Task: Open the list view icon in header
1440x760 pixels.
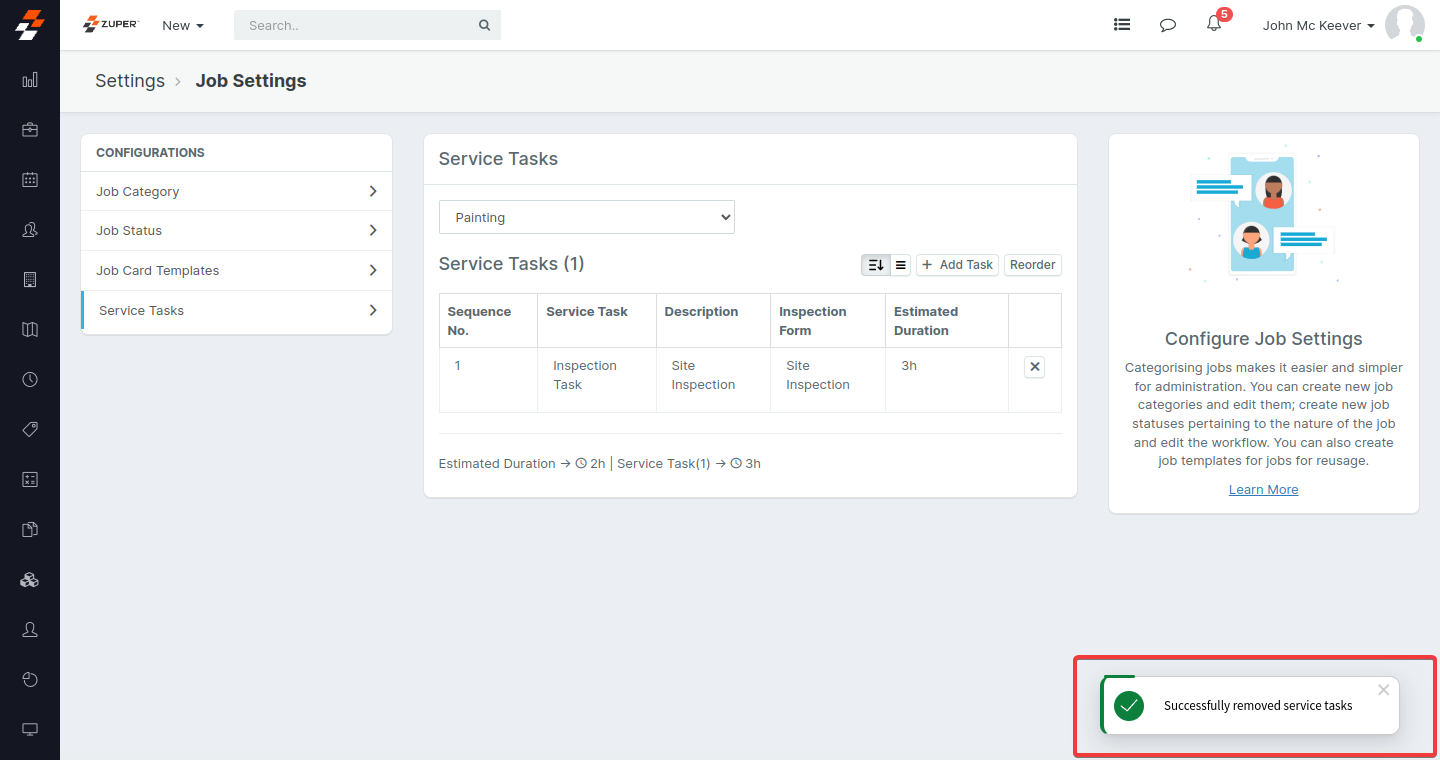Action: (x=1122, y=25)
